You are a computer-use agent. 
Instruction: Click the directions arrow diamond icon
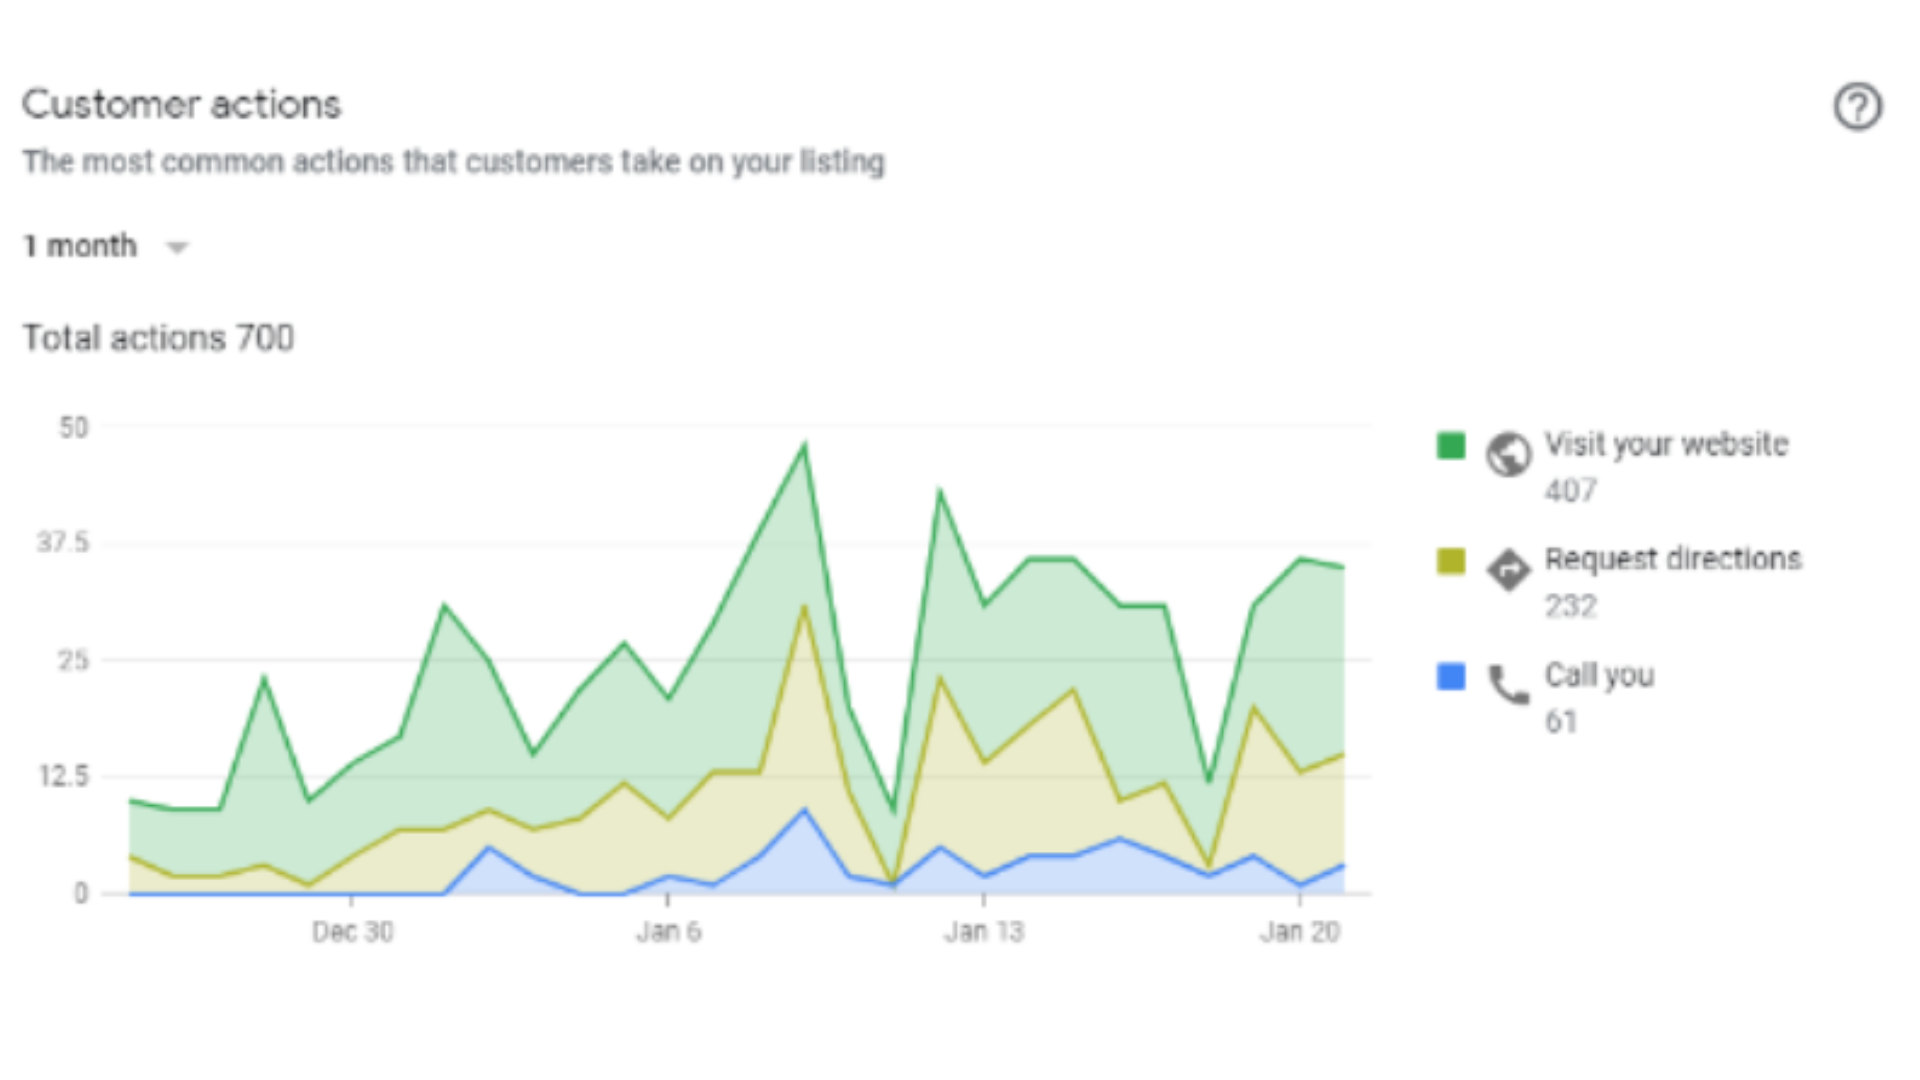point(1508,569)
